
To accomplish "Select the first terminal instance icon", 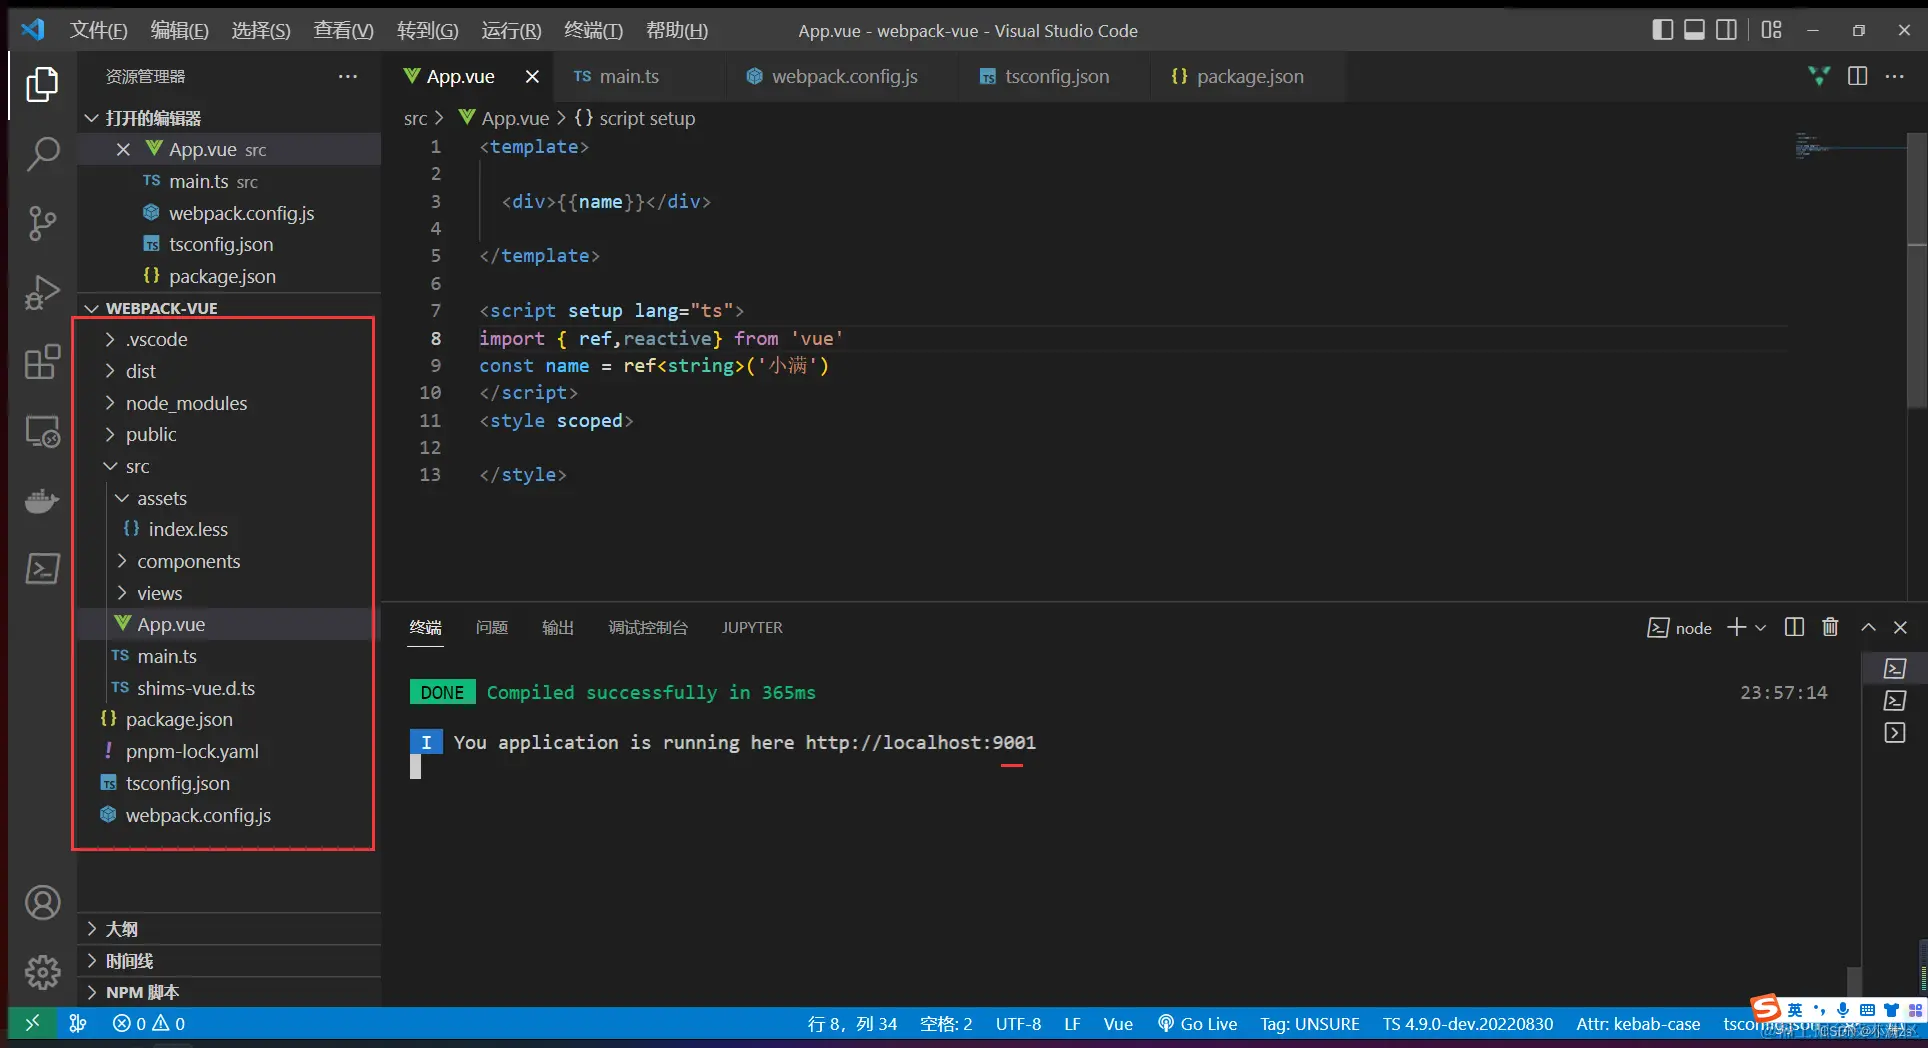I will 1895,668.
